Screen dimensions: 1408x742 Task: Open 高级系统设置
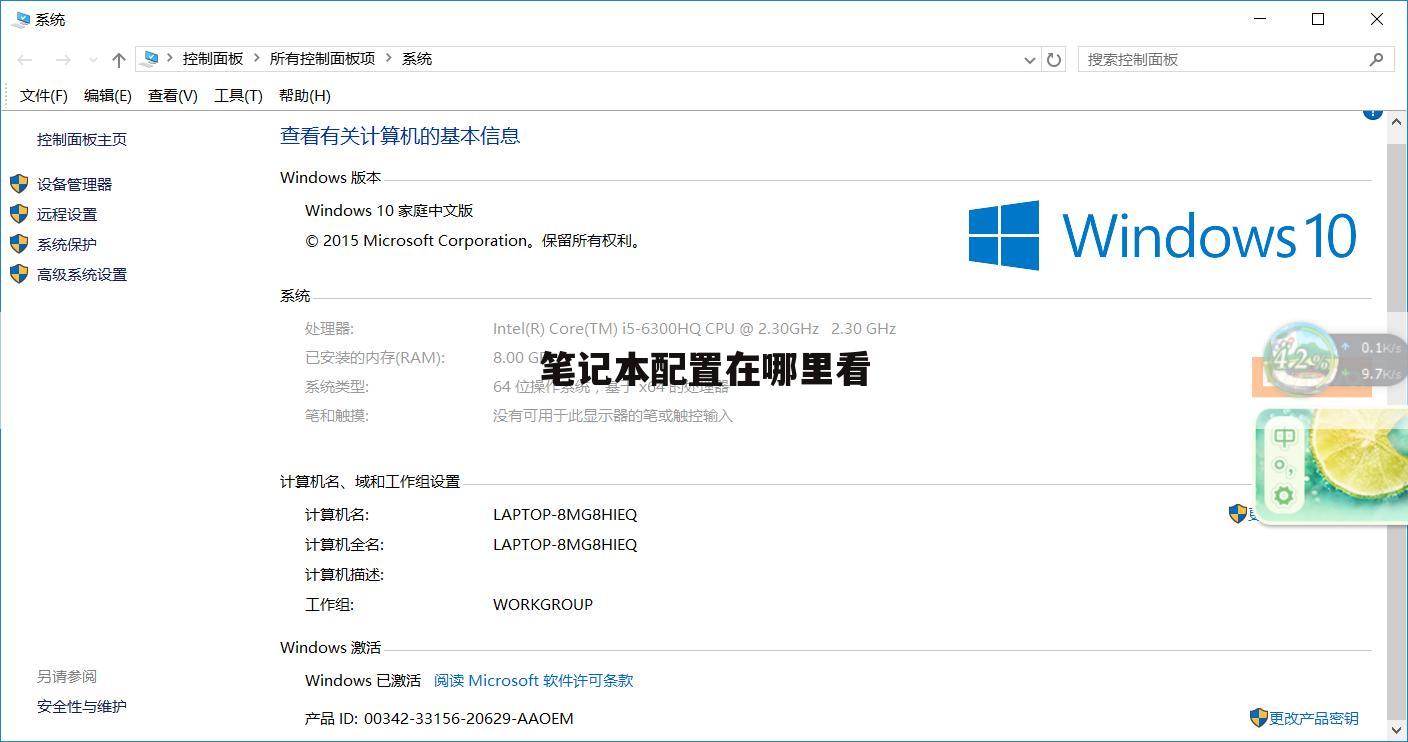82,274
